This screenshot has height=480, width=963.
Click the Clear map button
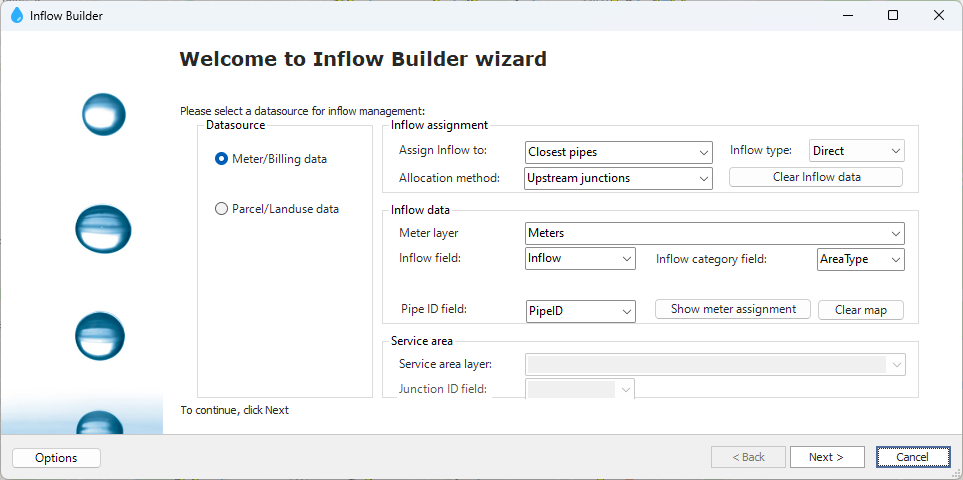[x=860, y=310]
